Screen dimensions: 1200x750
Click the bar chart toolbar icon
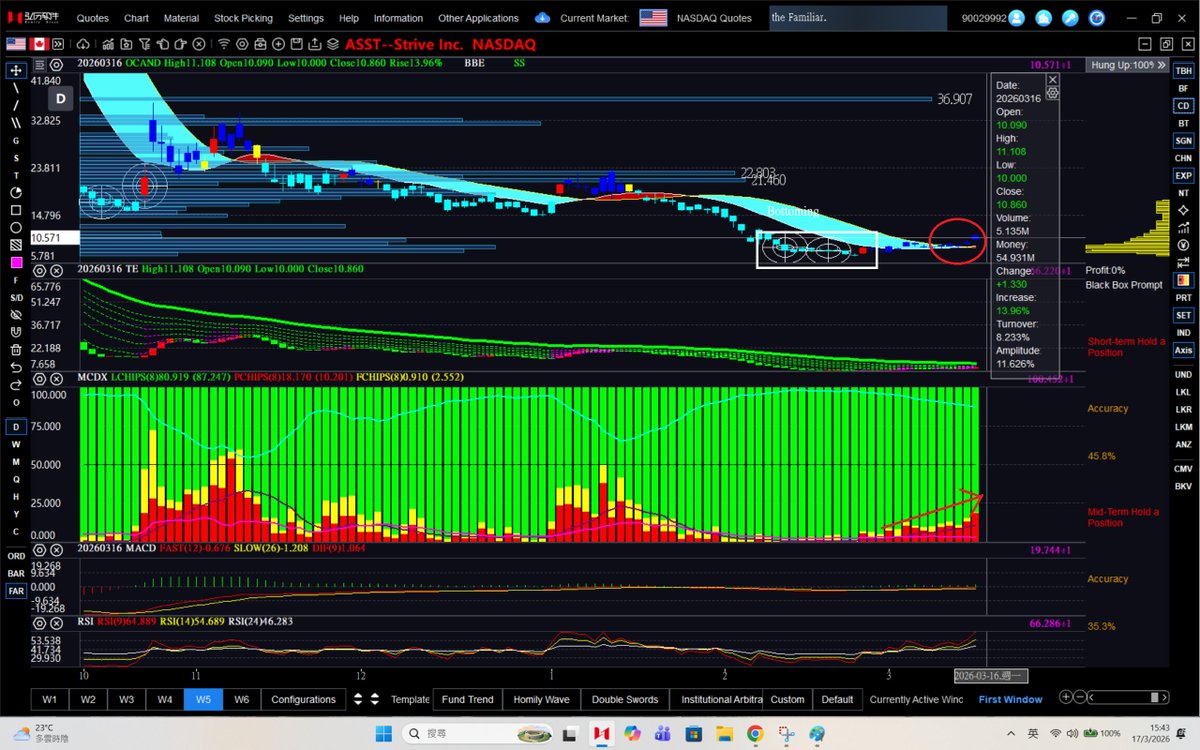pos(108,44)
